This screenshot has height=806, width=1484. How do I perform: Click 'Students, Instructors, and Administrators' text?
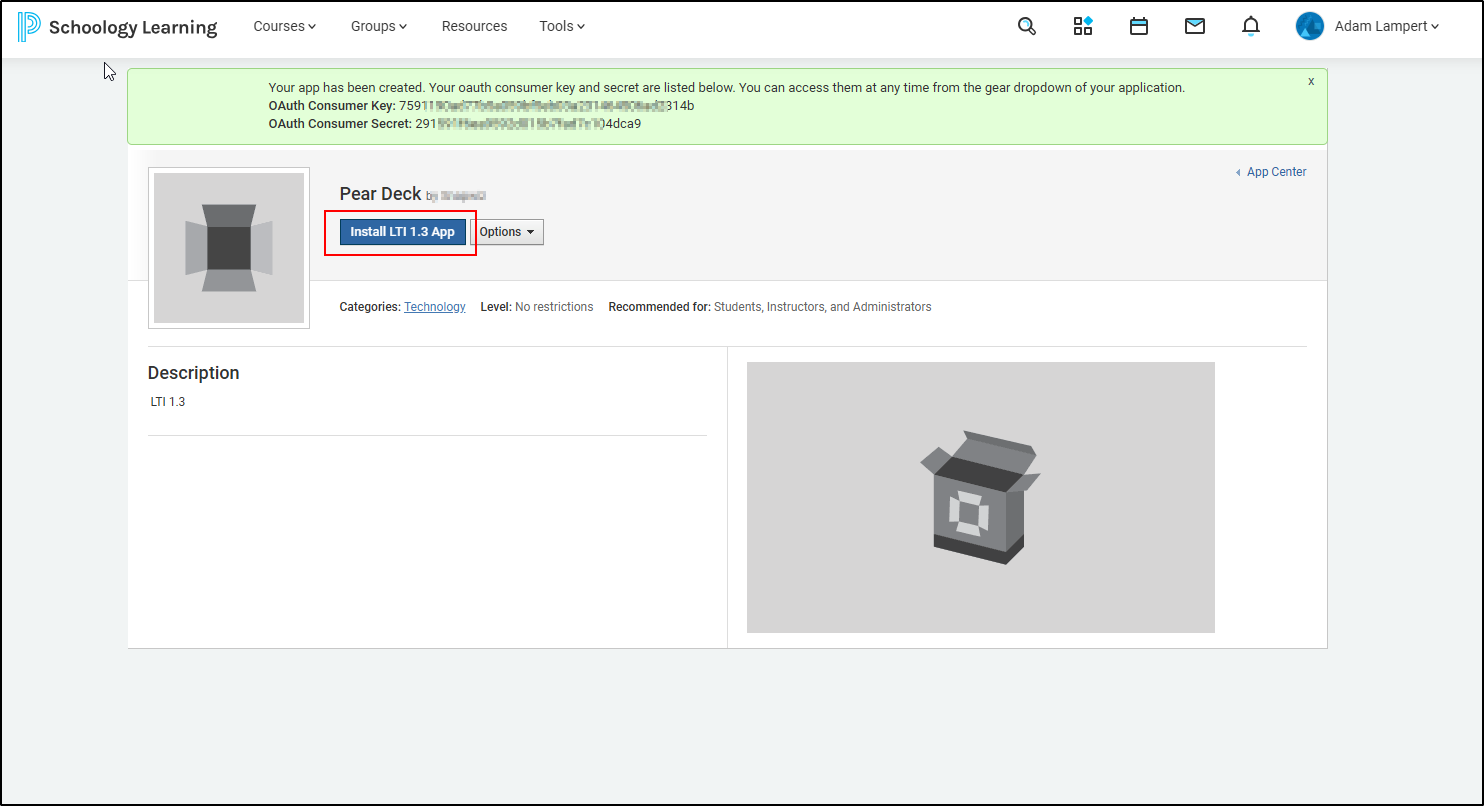click(822, 307)
